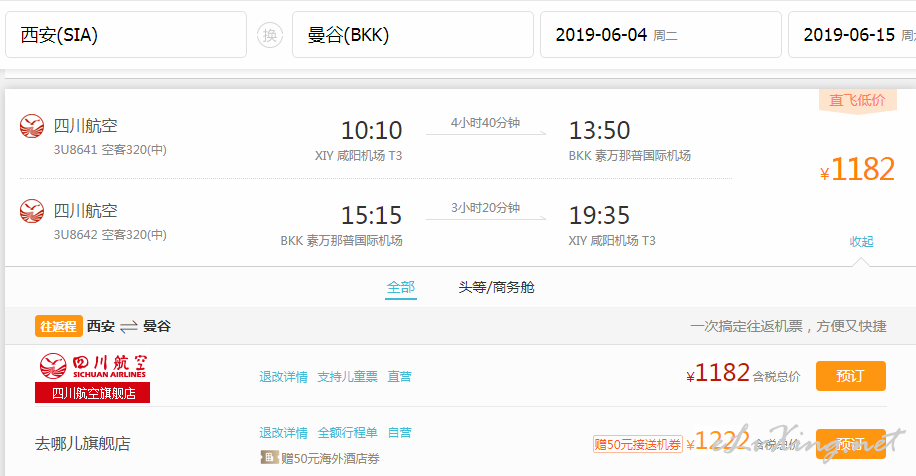Click 自营 label on 去哪儿旗舰店 offer
916x476 pixels.
[399, 433]
